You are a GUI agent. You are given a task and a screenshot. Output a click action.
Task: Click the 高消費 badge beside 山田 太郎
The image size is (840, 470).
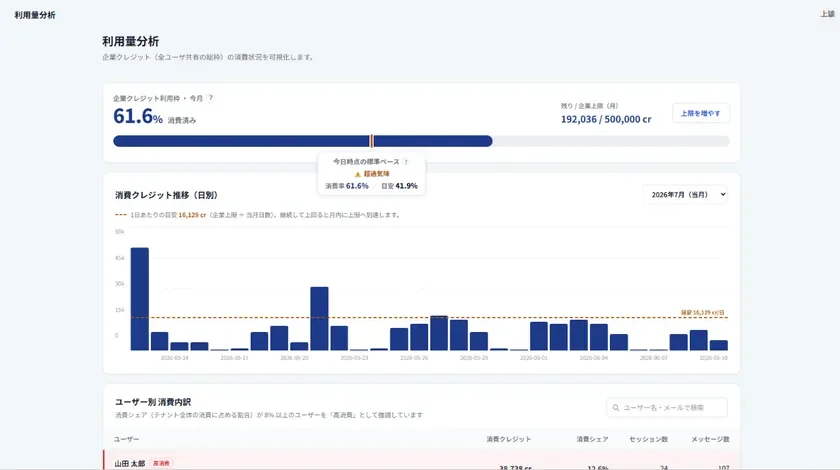[x=161, y=464]
